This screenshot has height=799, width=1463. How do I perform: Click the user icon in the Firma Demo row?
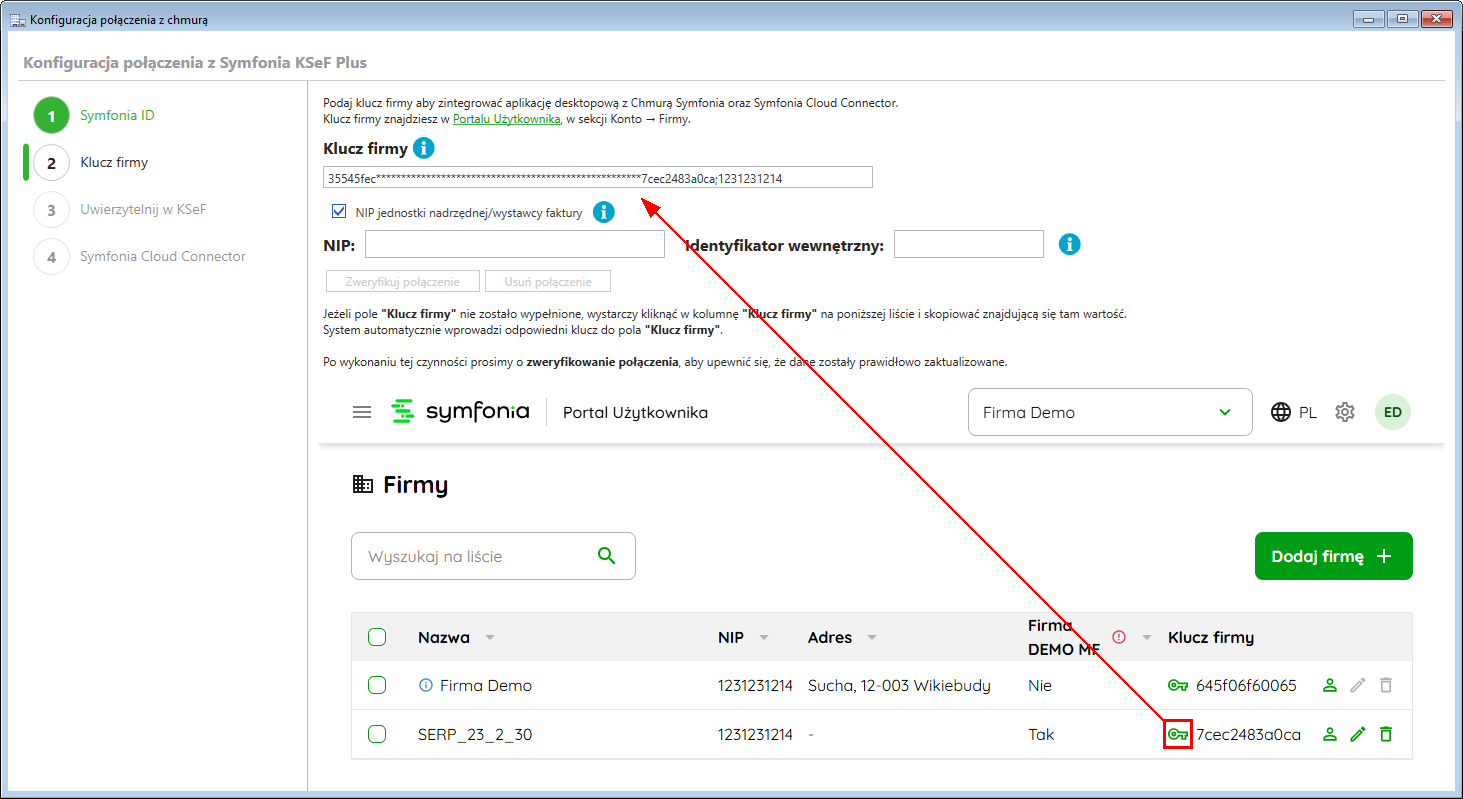[x=1330, y=686]
